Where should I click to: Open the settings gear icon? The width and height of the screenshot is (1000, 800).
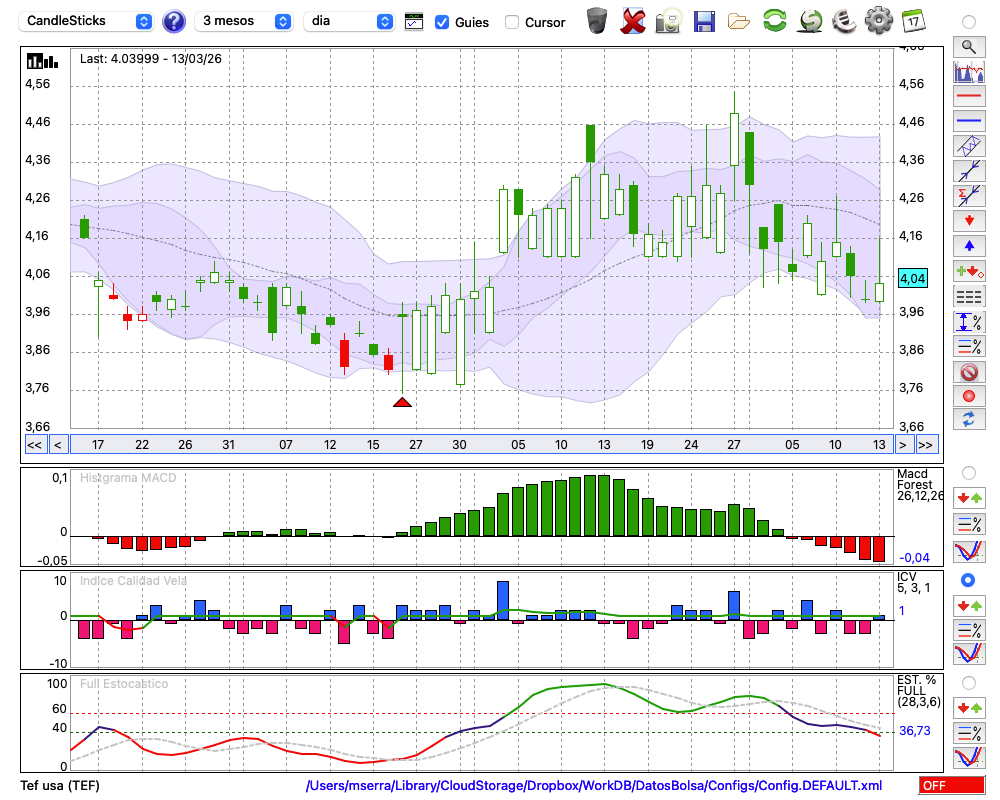tap(878, 21)
